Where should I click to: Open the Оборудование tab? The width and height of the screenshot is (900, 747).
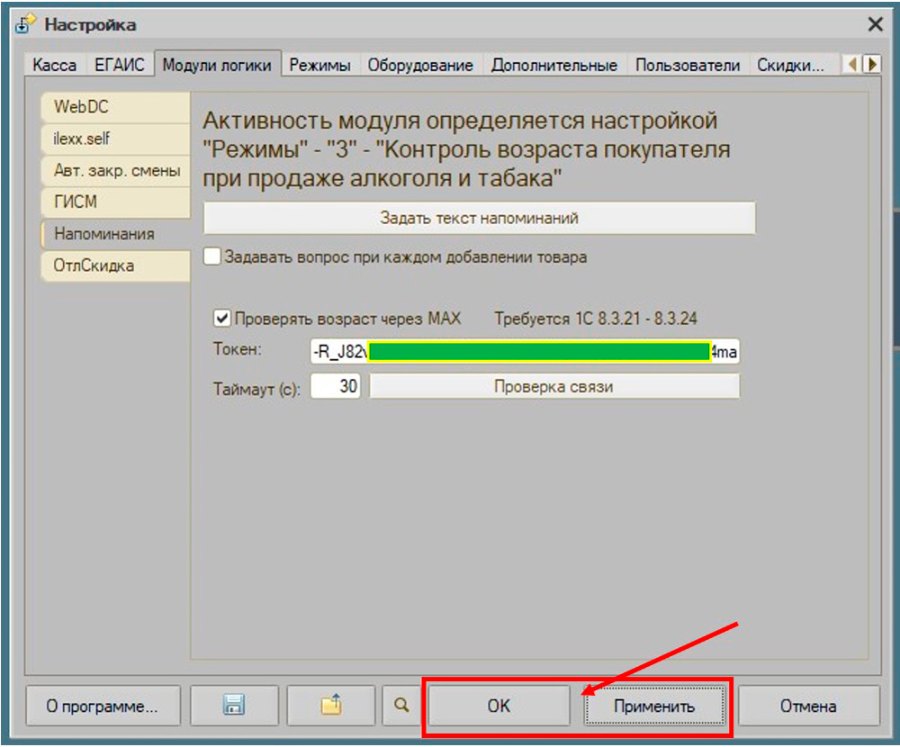(x=420, y=65)
